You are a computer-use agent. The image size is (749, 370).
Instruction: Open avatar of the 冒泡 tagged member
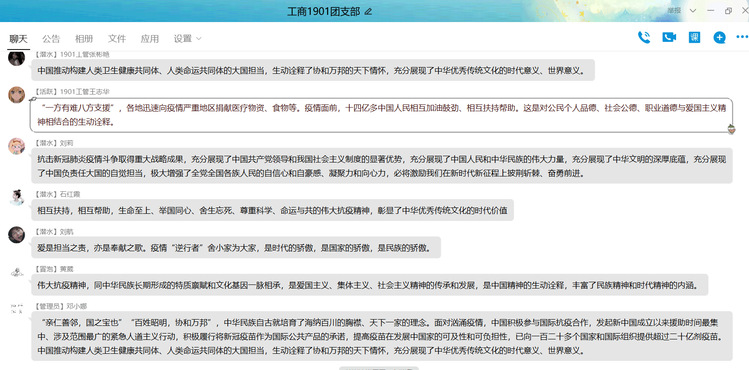17,272
